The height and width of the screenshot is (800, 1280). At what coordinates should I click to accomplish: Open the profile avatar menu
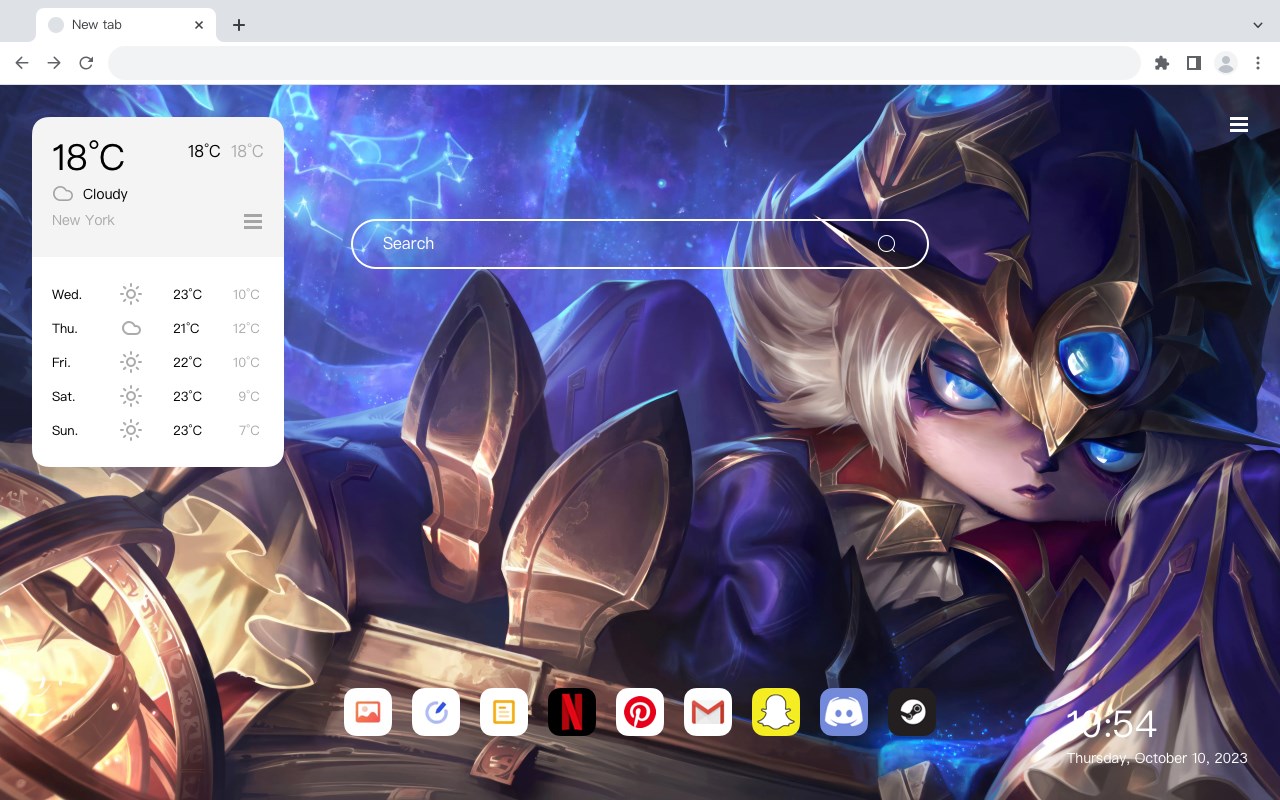1226,63
